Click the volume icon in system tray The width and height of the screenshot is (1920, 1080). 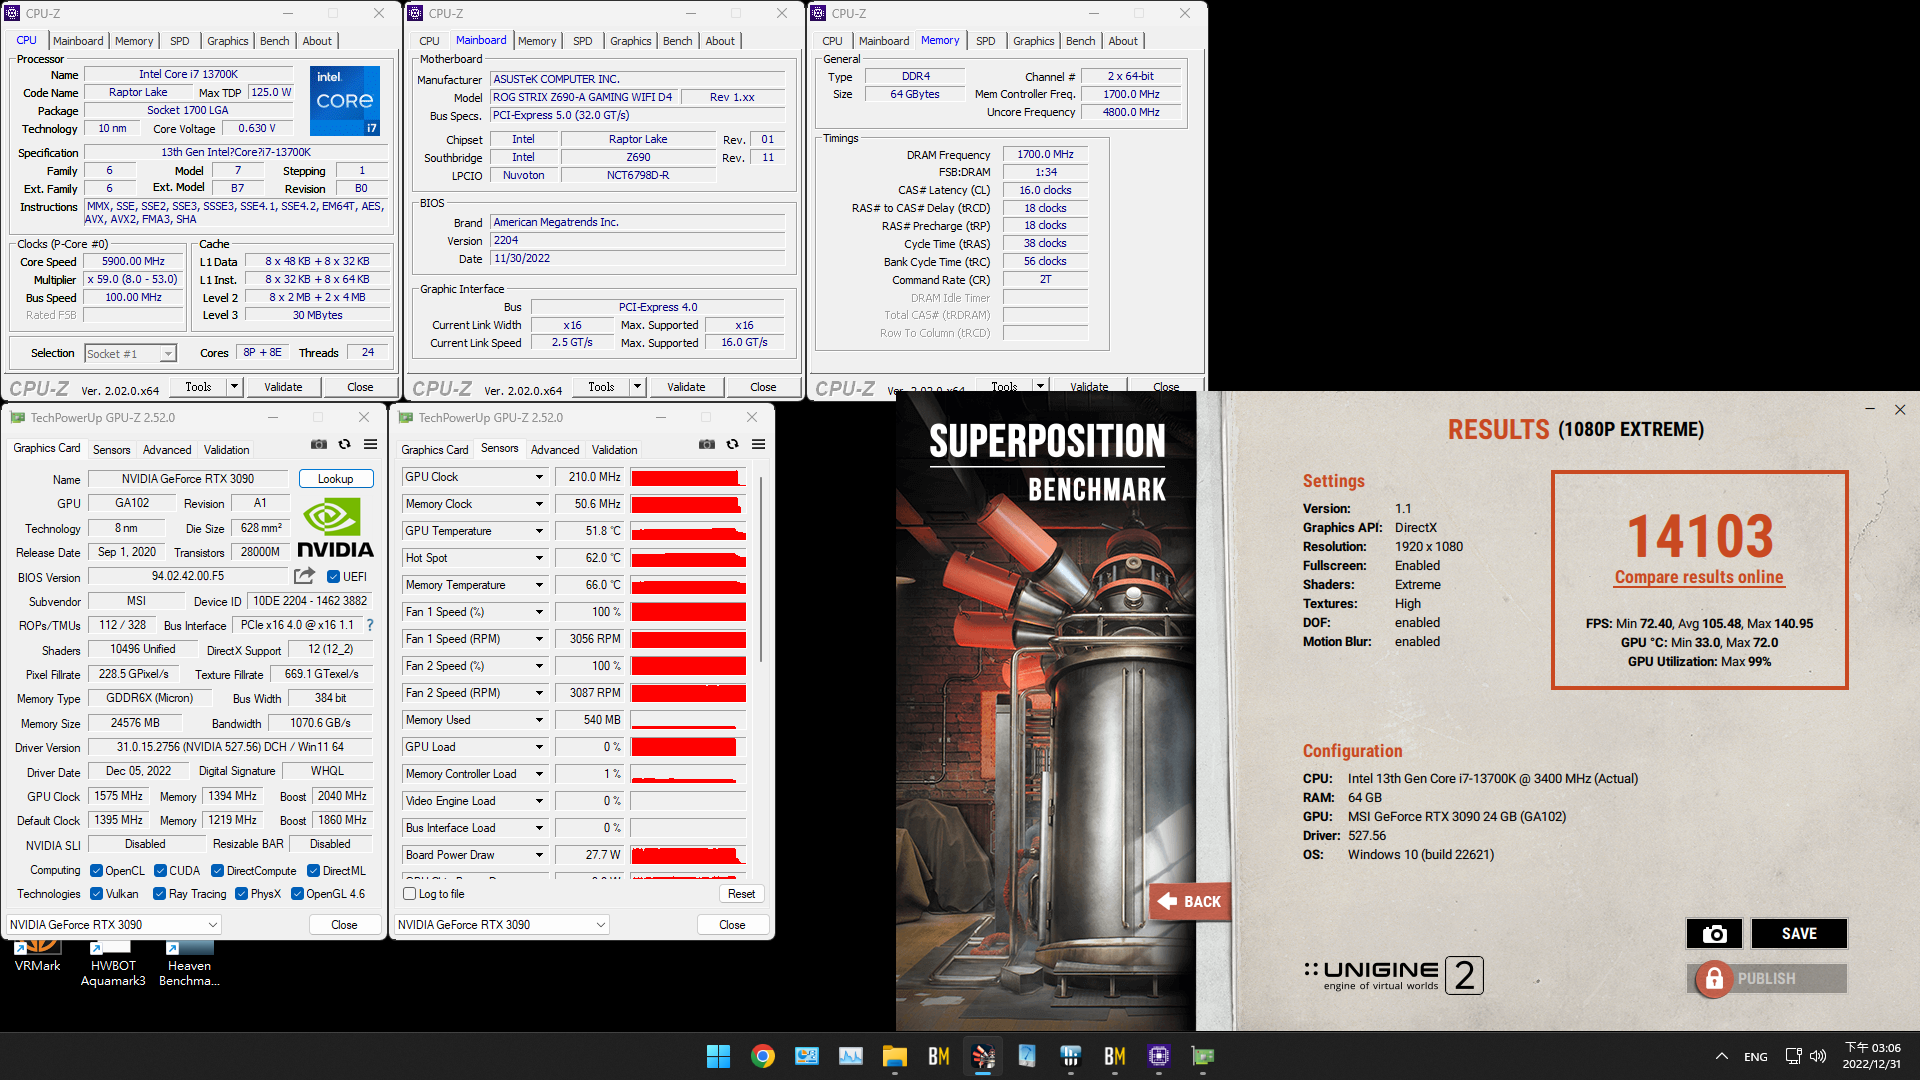tap(1818, 1056)
